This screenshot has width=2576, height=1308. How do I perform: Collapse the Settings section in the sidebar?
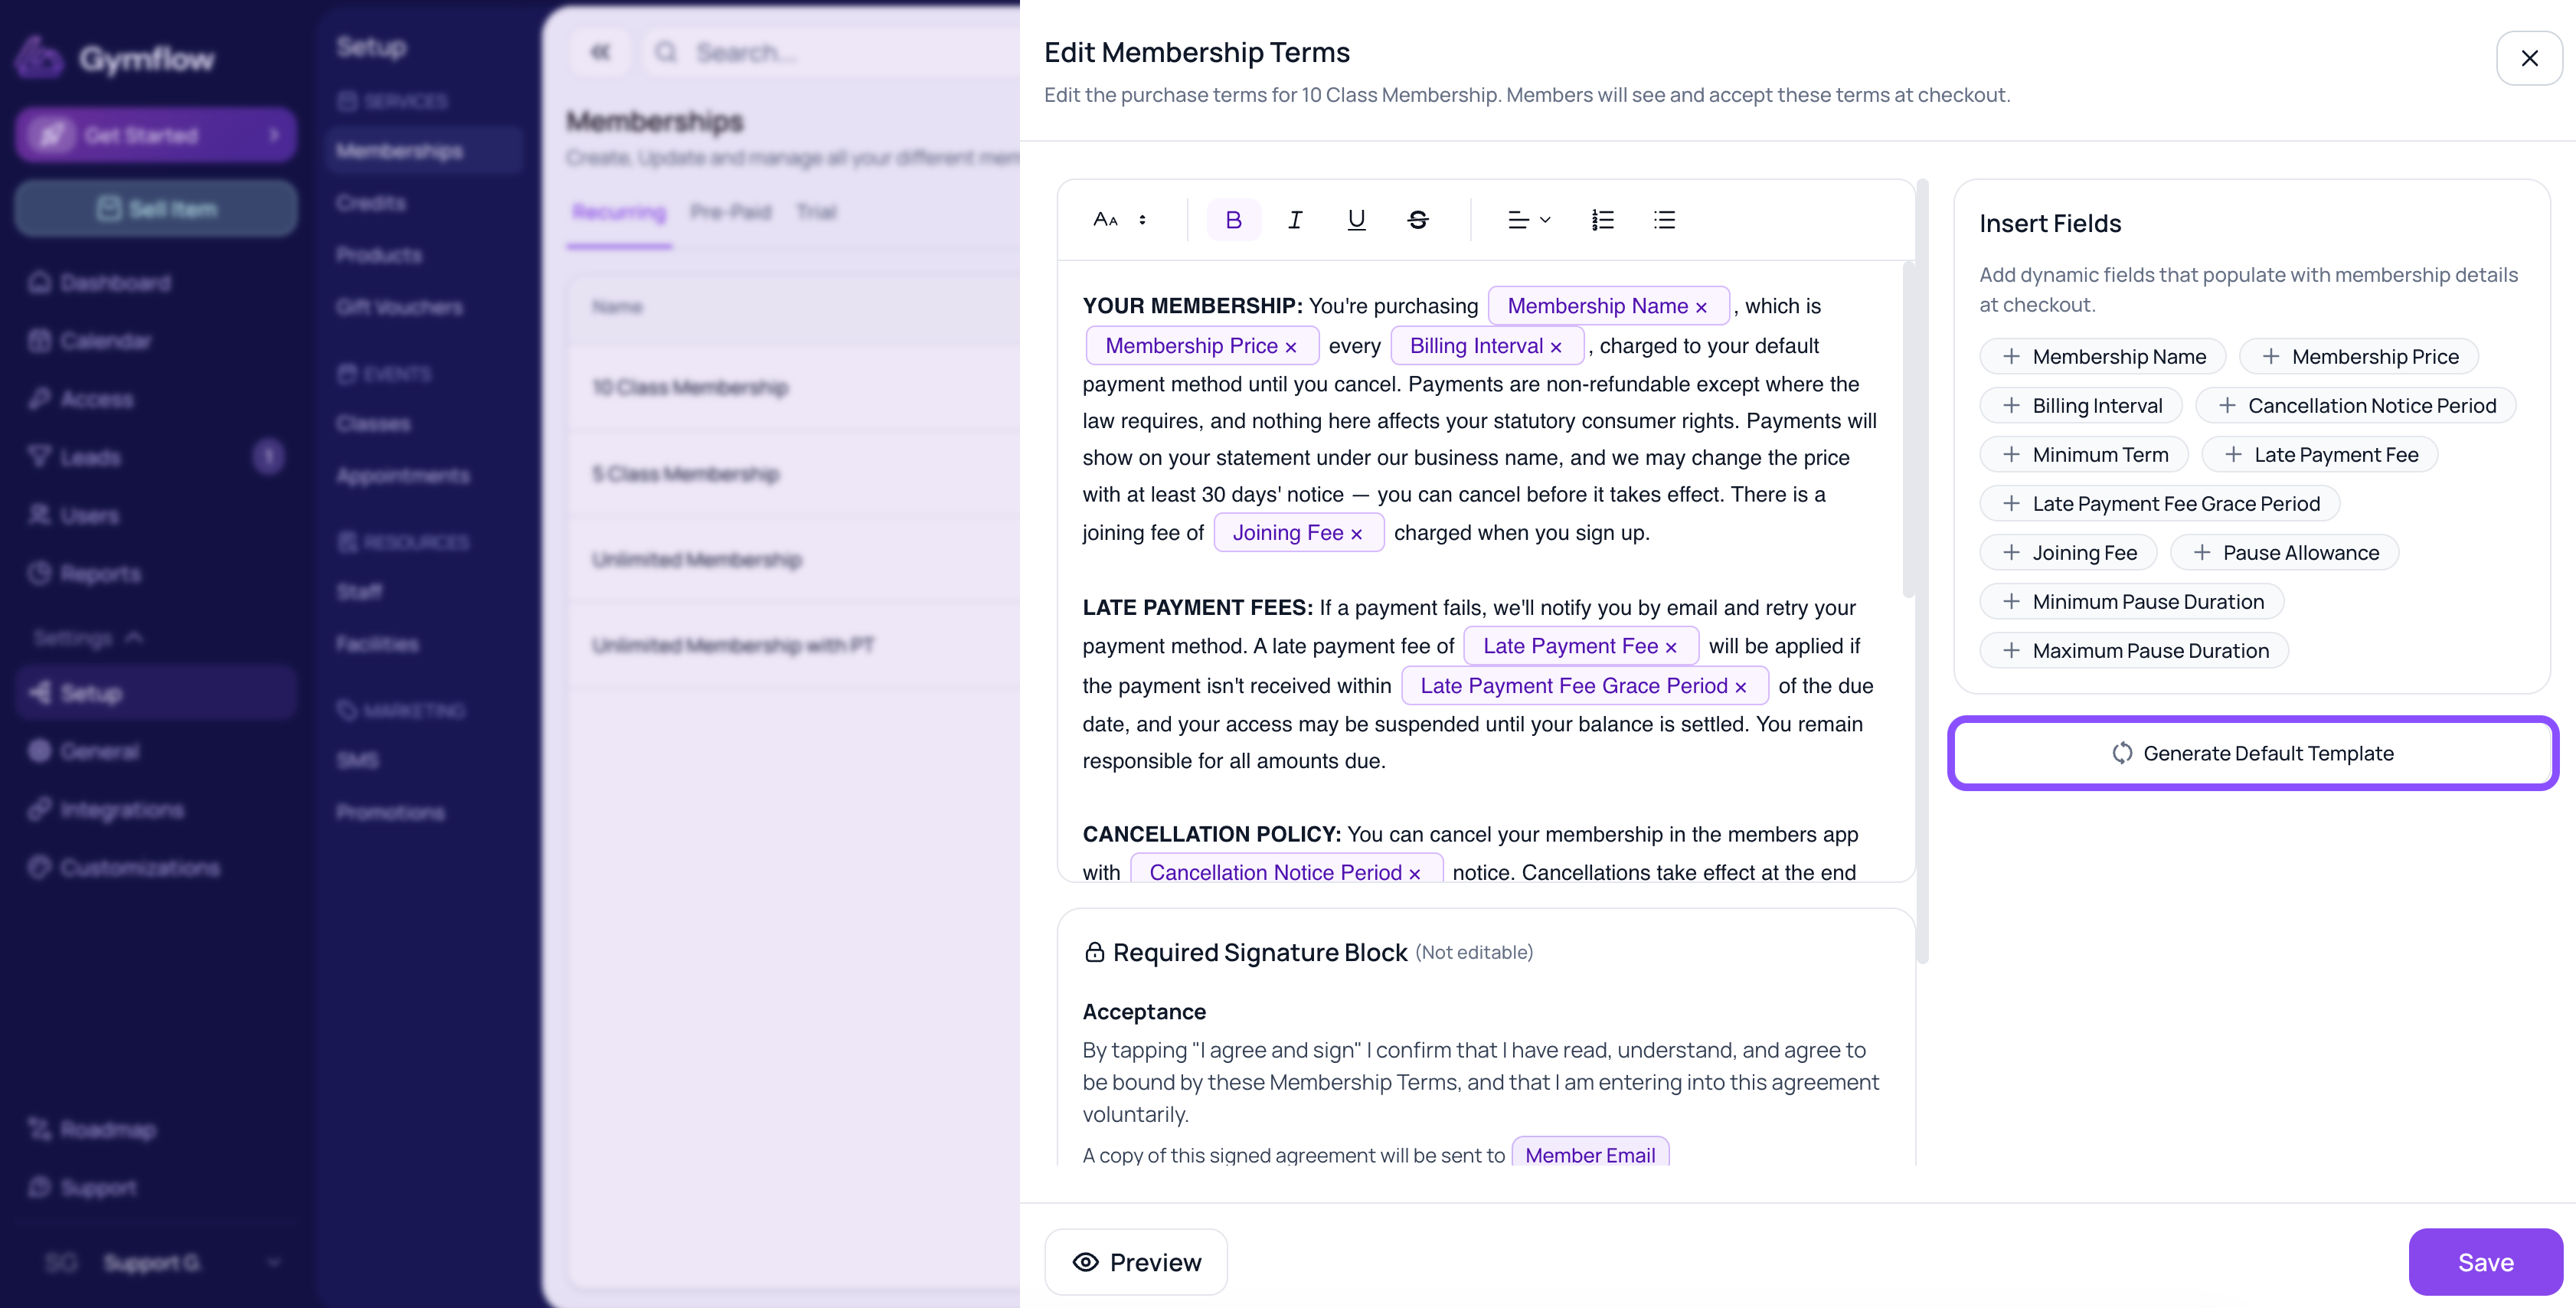[88, 638]
